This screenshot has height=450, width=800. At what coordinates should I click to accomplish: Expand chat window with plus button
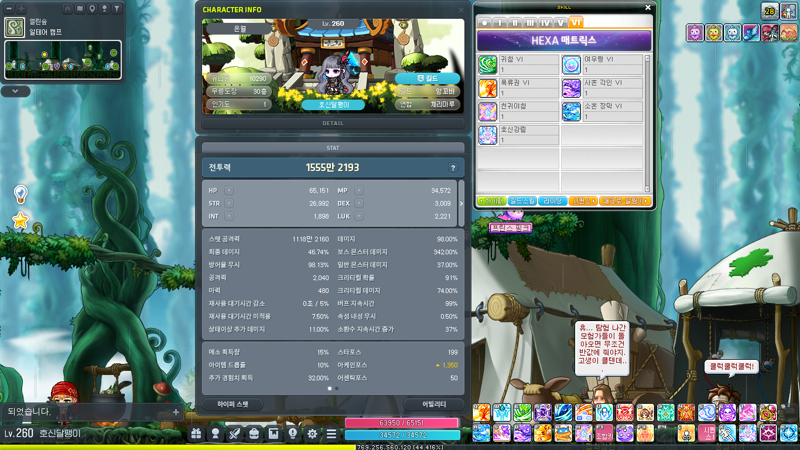pos(176,412)
